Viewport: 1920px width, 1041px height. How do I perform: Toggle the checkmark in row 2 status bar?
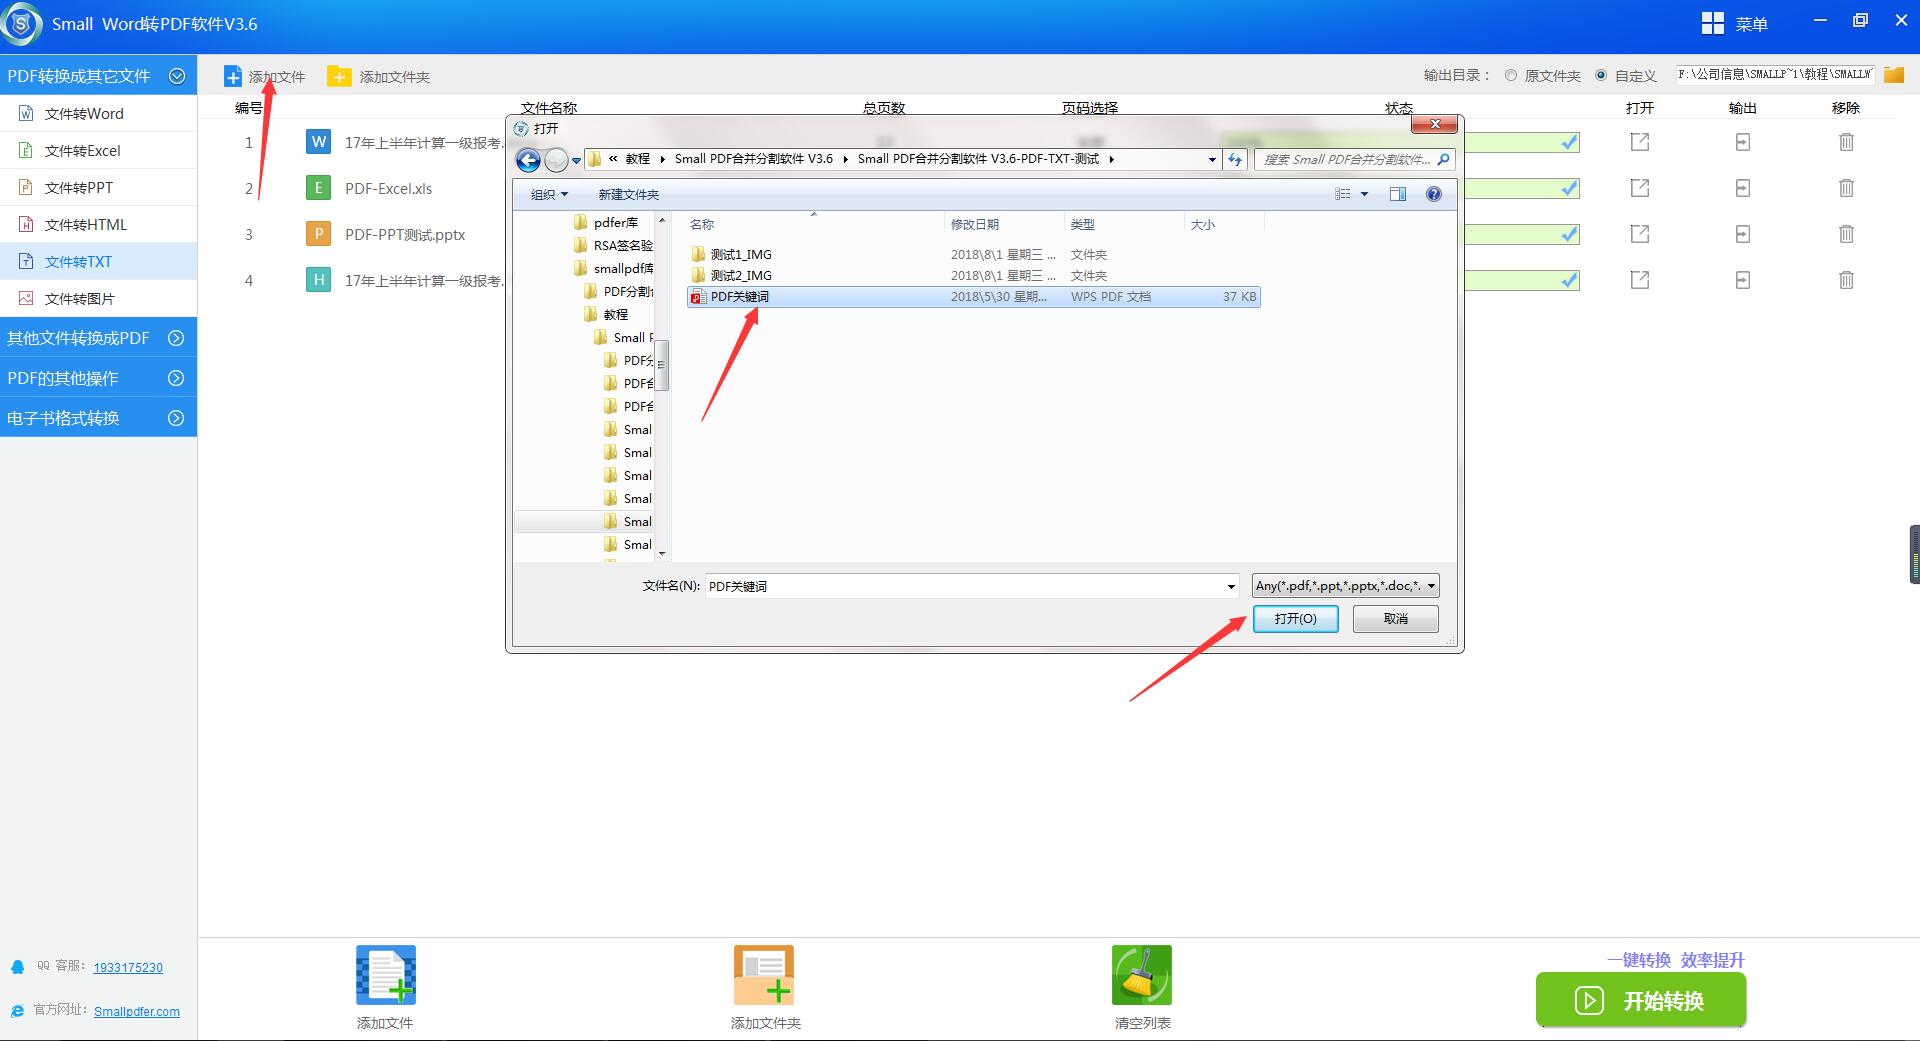1569,188
